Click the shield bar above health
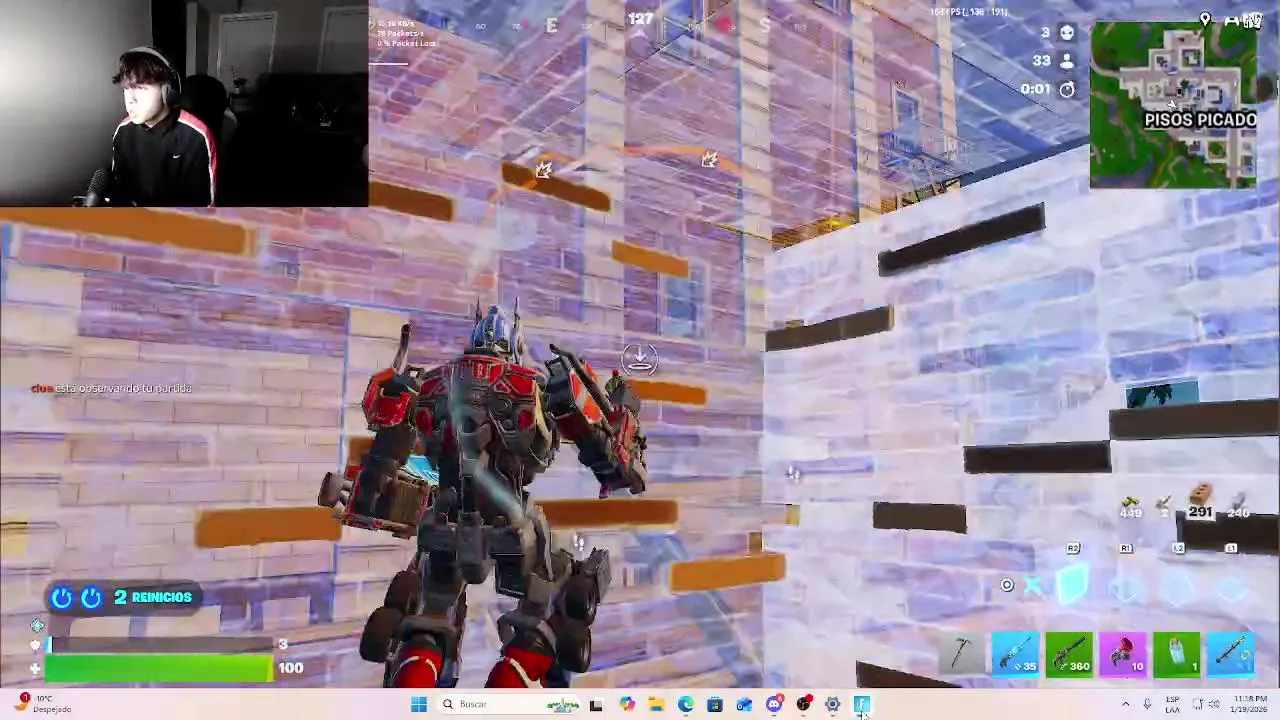1280x720 pixels. [x=158, y=645]
